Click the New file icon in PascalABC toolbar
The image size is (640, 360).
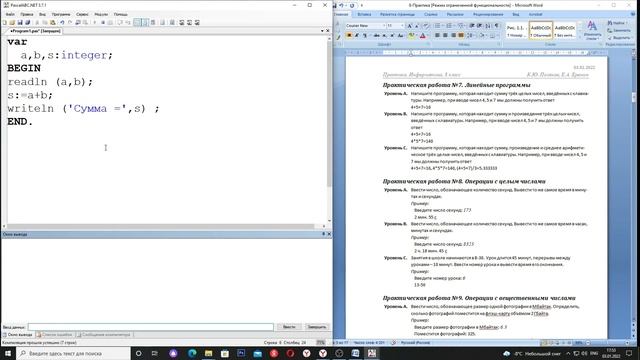(x=5, y=22)
